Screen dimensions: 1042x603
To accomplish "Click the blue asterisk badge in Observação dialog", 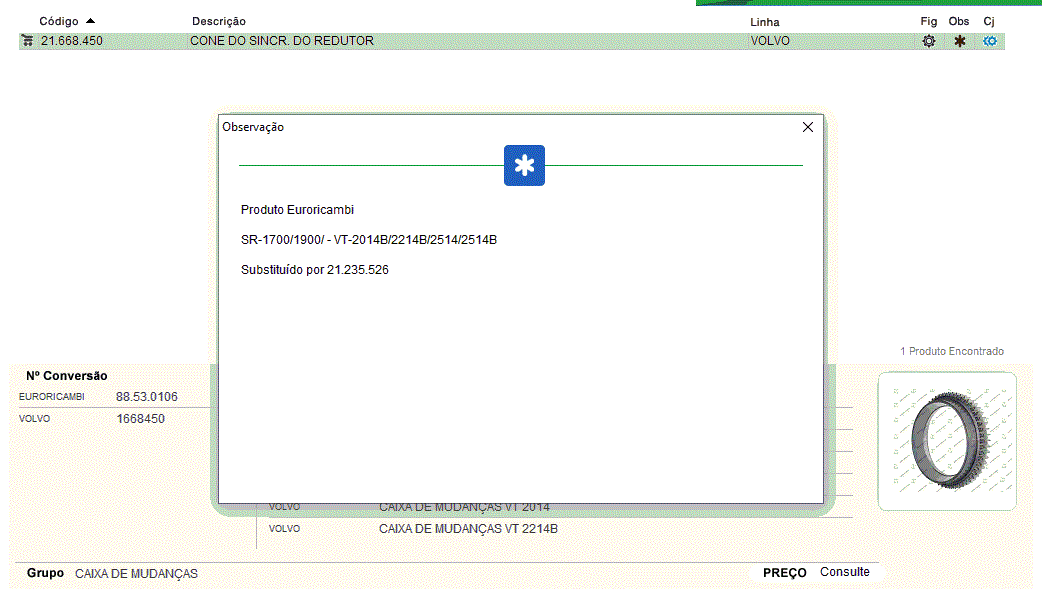I will [x=524, y=166].
